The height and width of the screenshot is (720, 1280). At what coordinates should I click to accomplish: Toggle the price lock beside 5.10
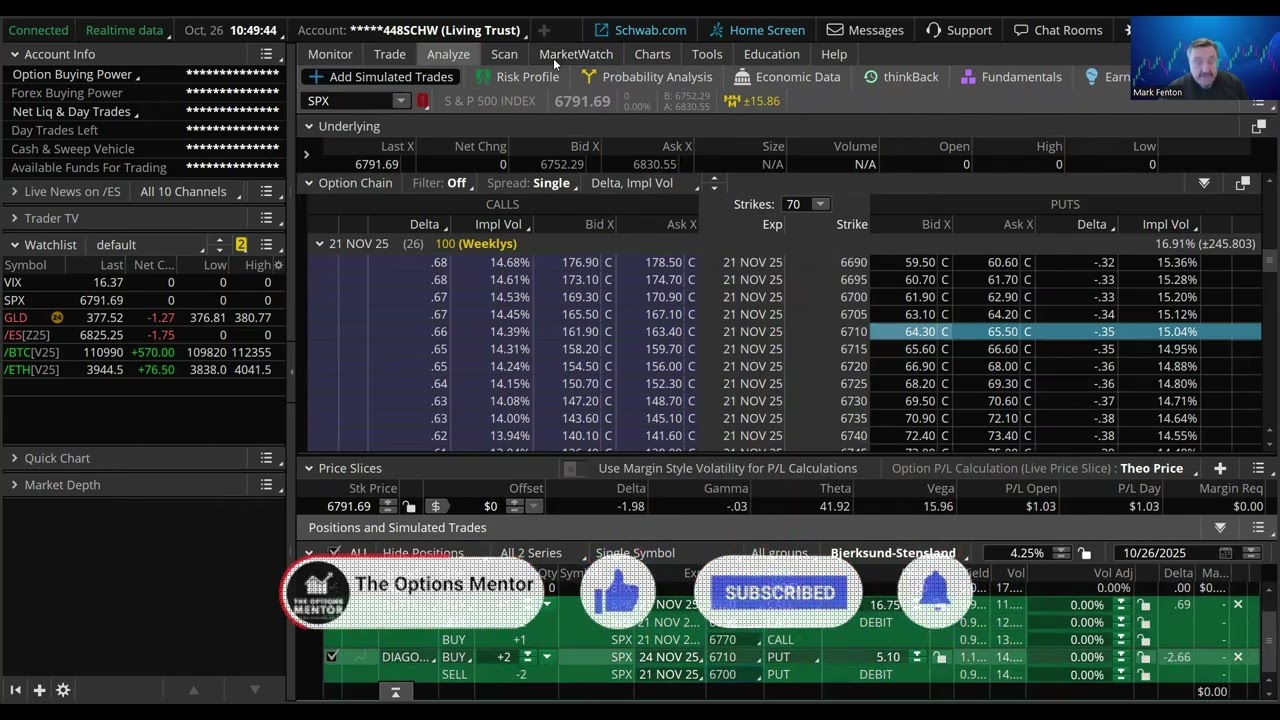point(940,657)
